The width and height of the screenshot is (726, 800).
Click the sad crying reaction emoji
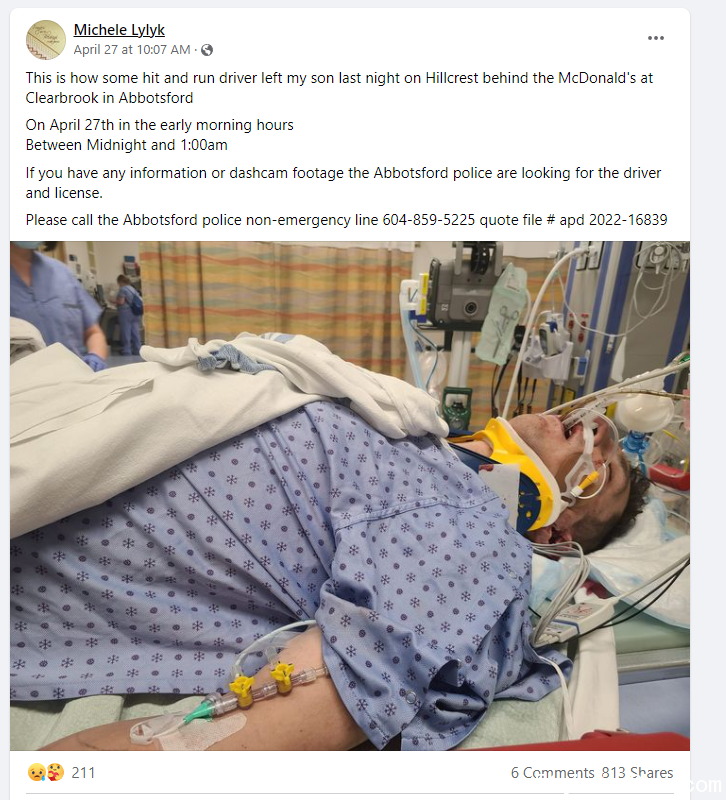pyautogui.click(x=37, y=772)
